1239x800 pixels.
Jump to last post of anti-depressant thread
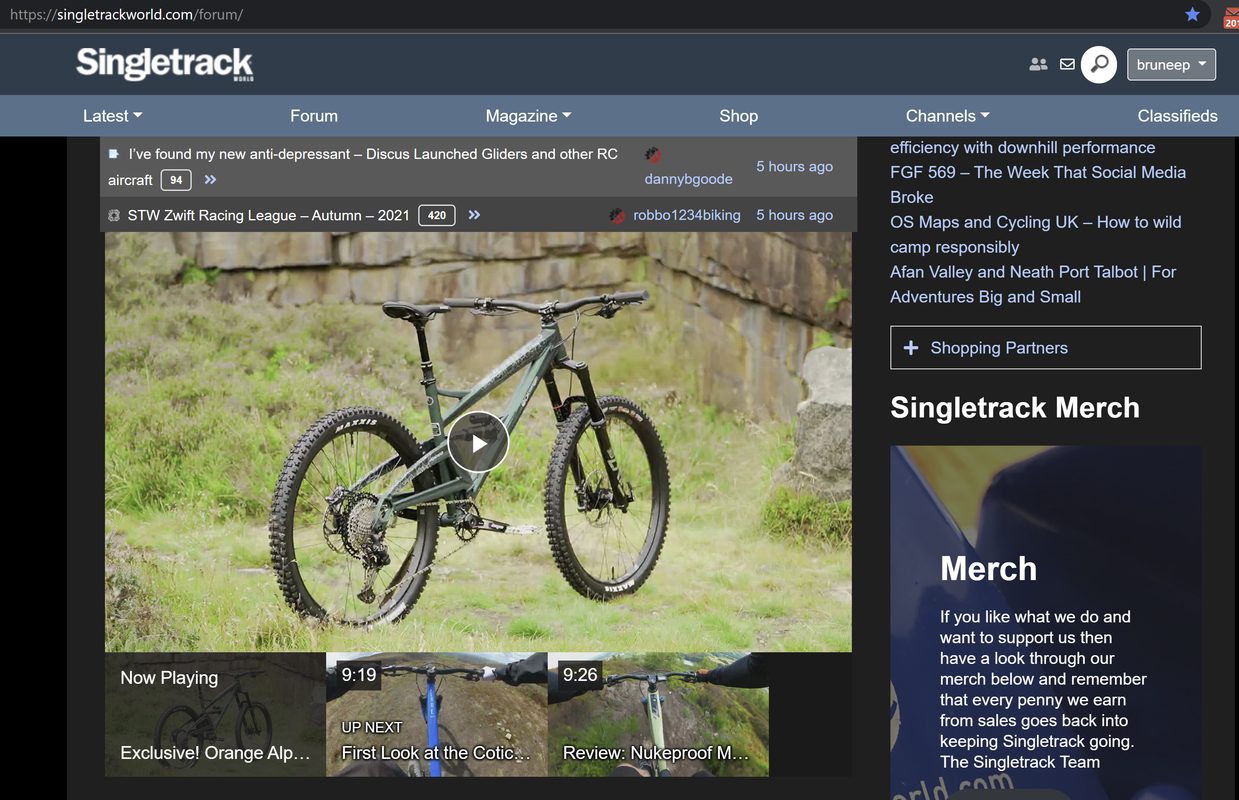point(210,180)
